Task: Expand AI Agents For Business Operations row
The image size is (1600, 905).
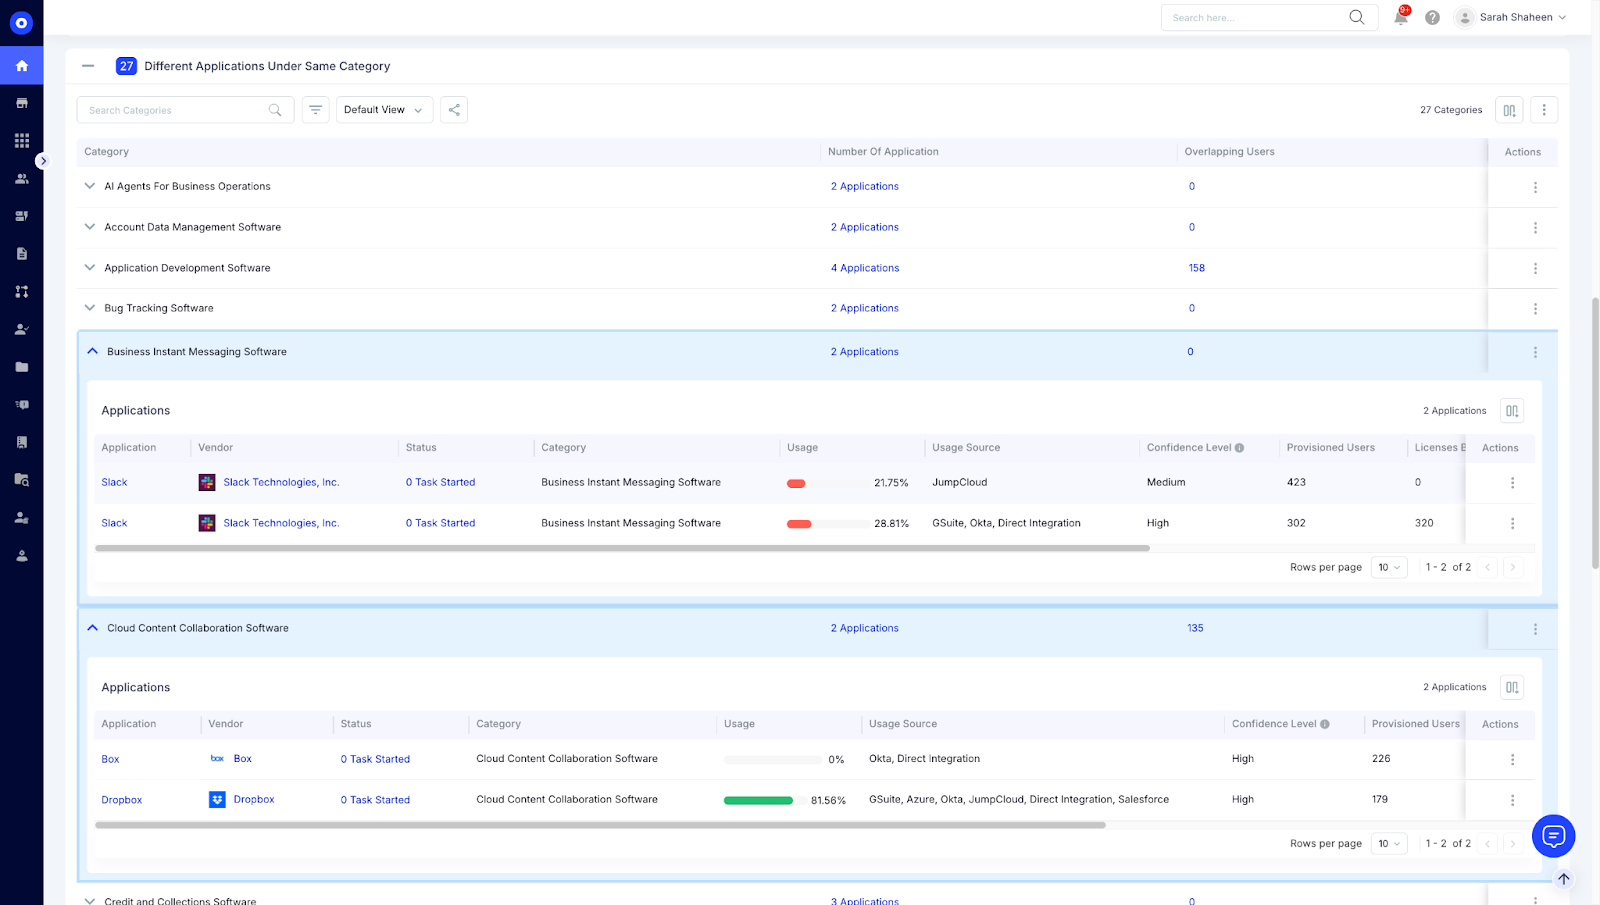Action: pyautogui.click(x=90, y=186)
